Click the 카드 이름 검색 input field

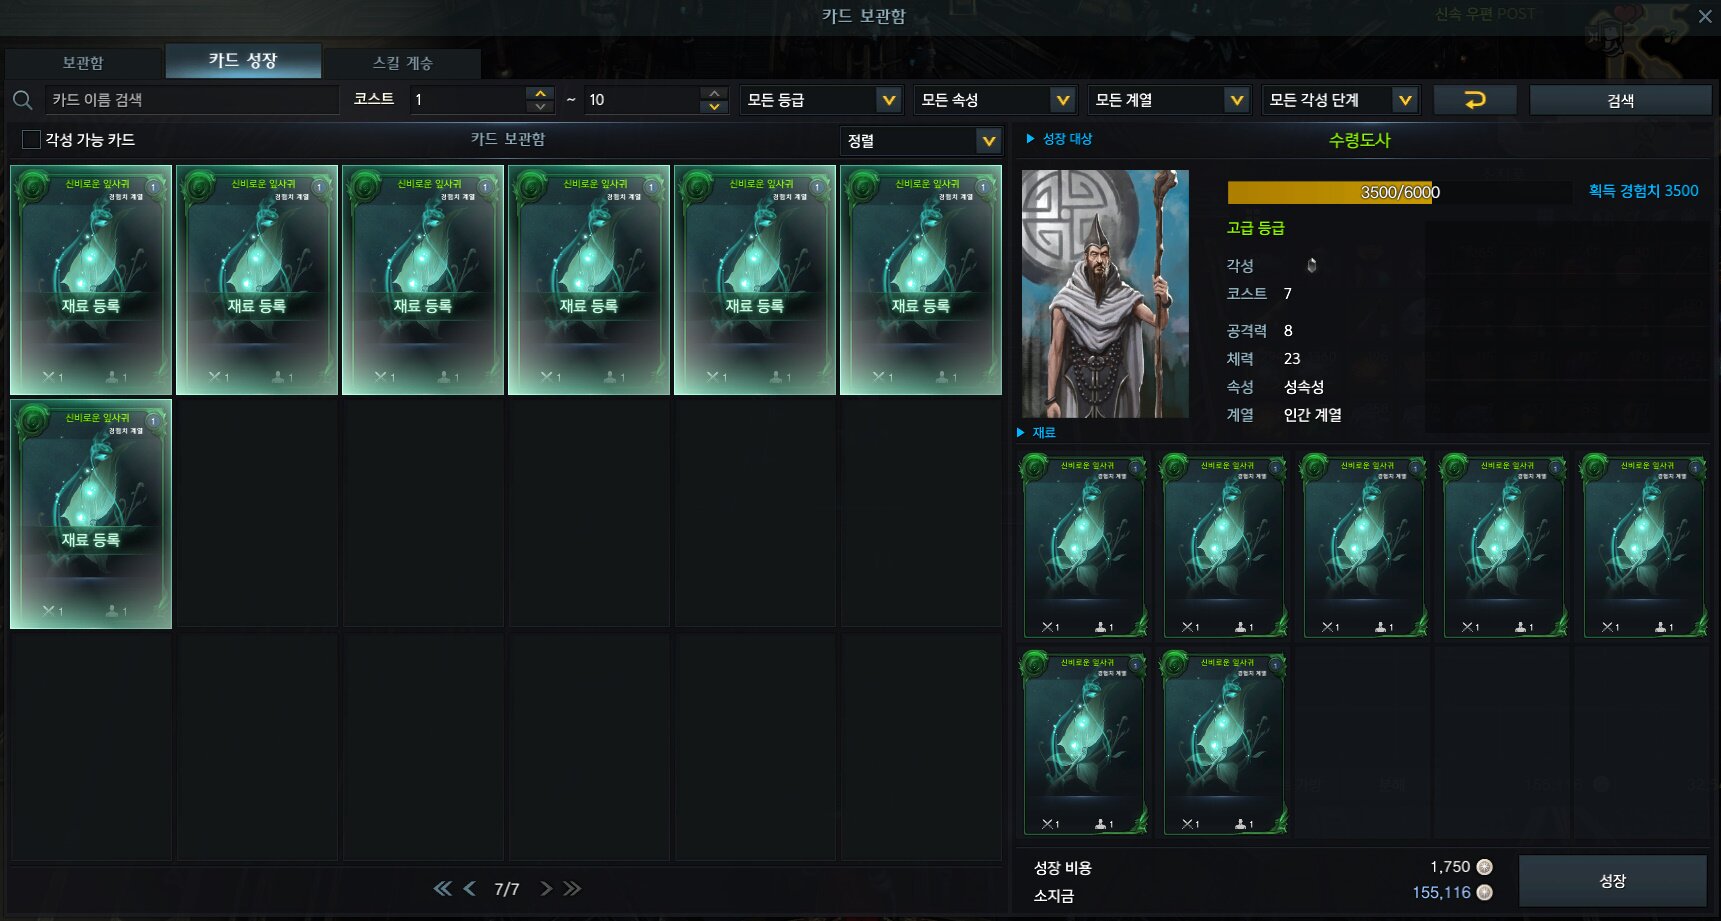click(x=192, y=100)
